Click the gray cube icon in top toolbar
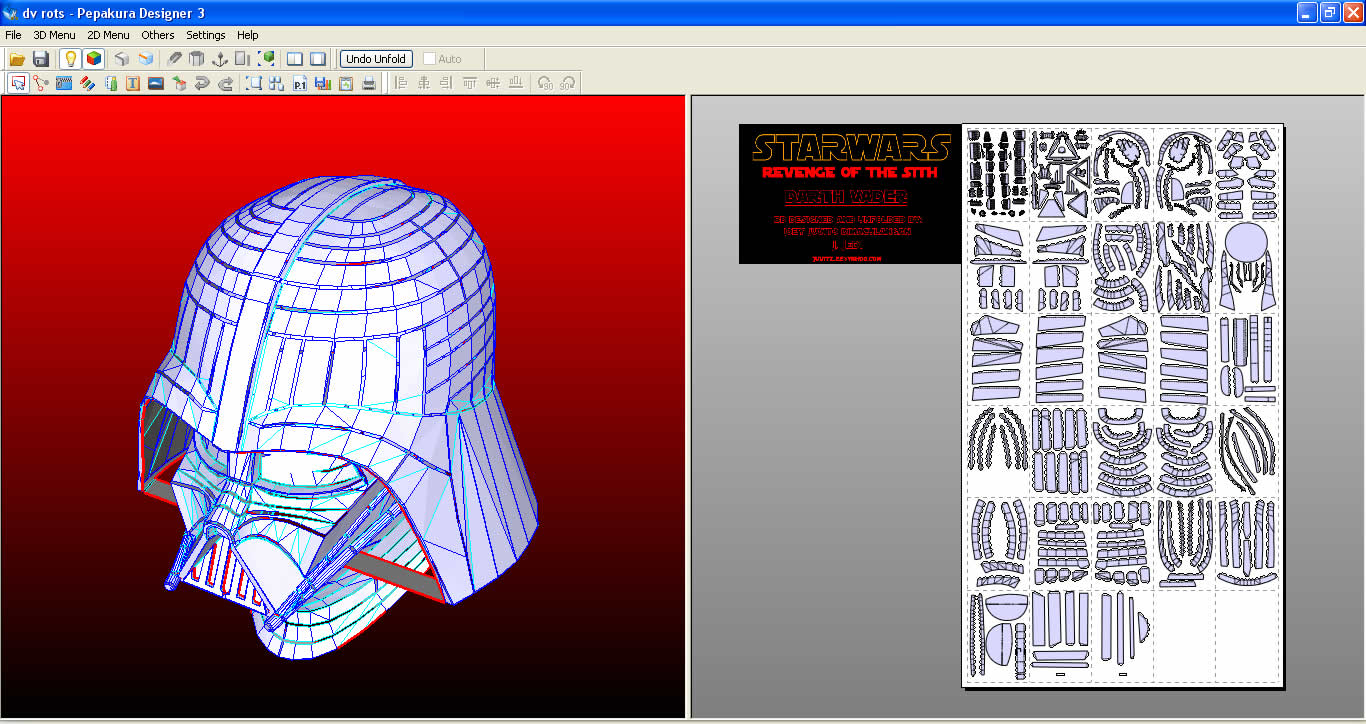Screen dimensions: 1366x724 pos(122,59)
